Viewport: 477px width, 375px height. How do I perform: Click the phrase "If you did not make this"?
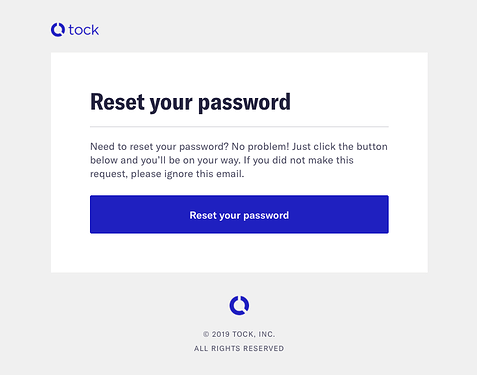click(x=298, y=160)
